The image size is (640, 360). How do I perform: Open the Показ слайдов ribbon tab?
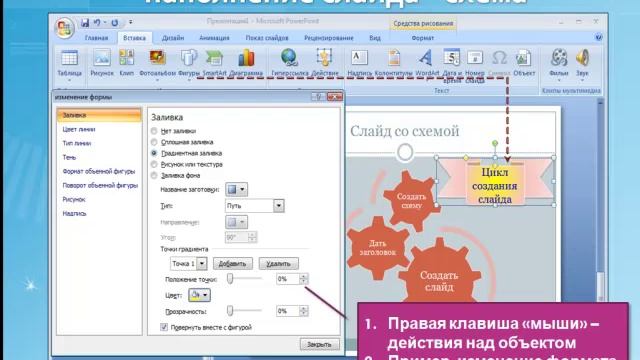267,38
